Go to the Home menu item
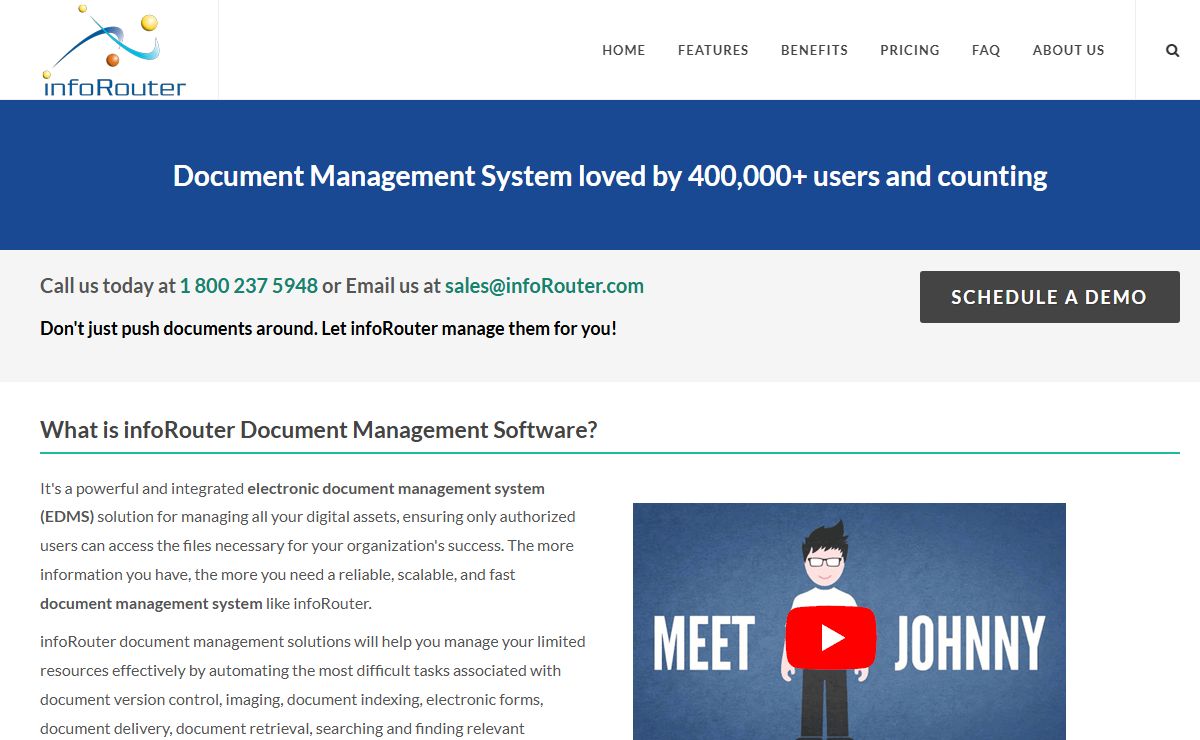 coord(623,50)
